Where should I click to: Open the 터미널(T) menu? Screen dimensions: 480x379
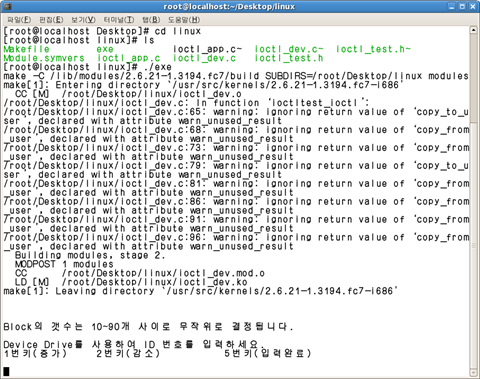tap(119, 20)
